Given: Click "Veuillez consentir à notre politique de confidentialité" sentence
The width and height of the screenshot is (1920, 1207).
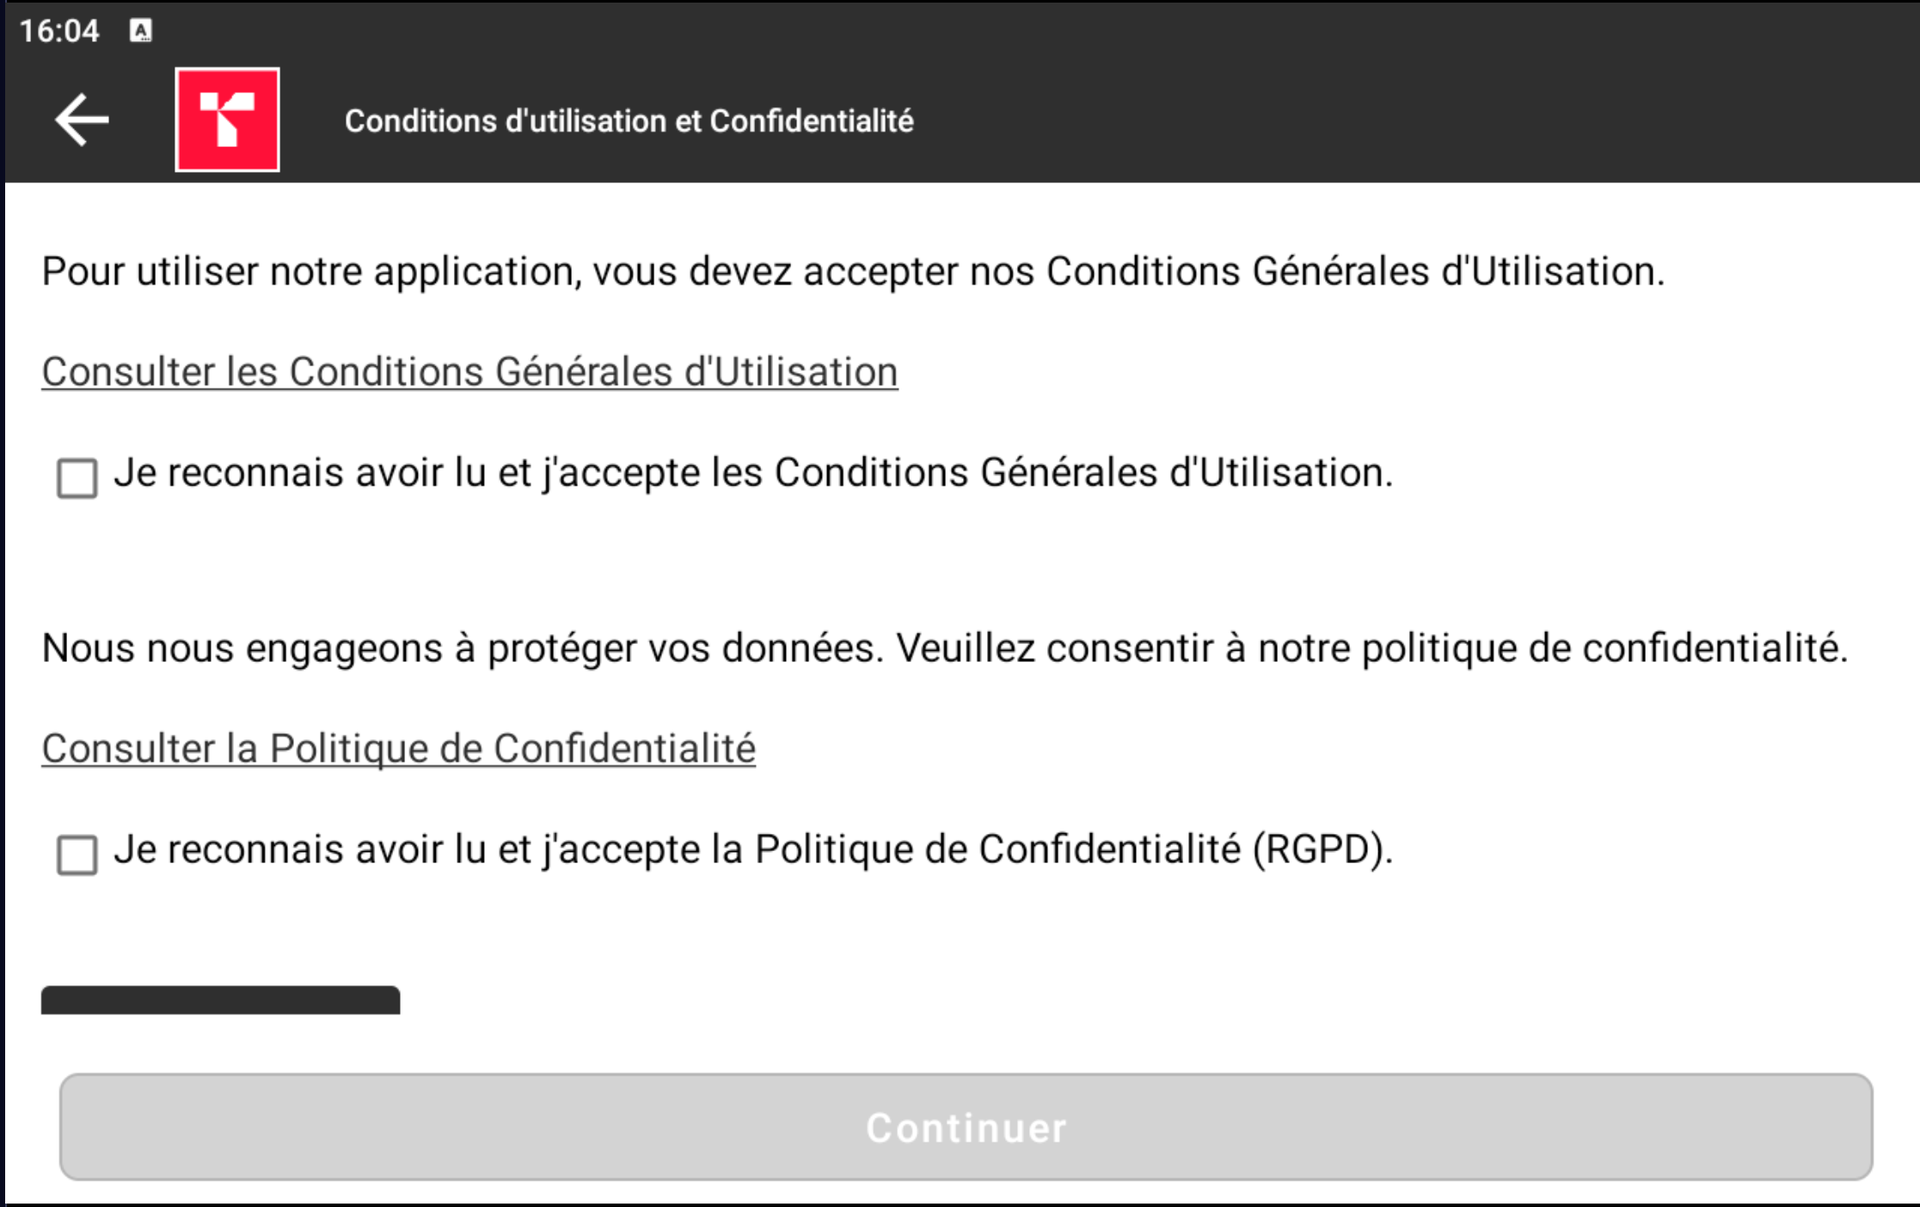Looking at the screenshot, I should [1371, 649].
